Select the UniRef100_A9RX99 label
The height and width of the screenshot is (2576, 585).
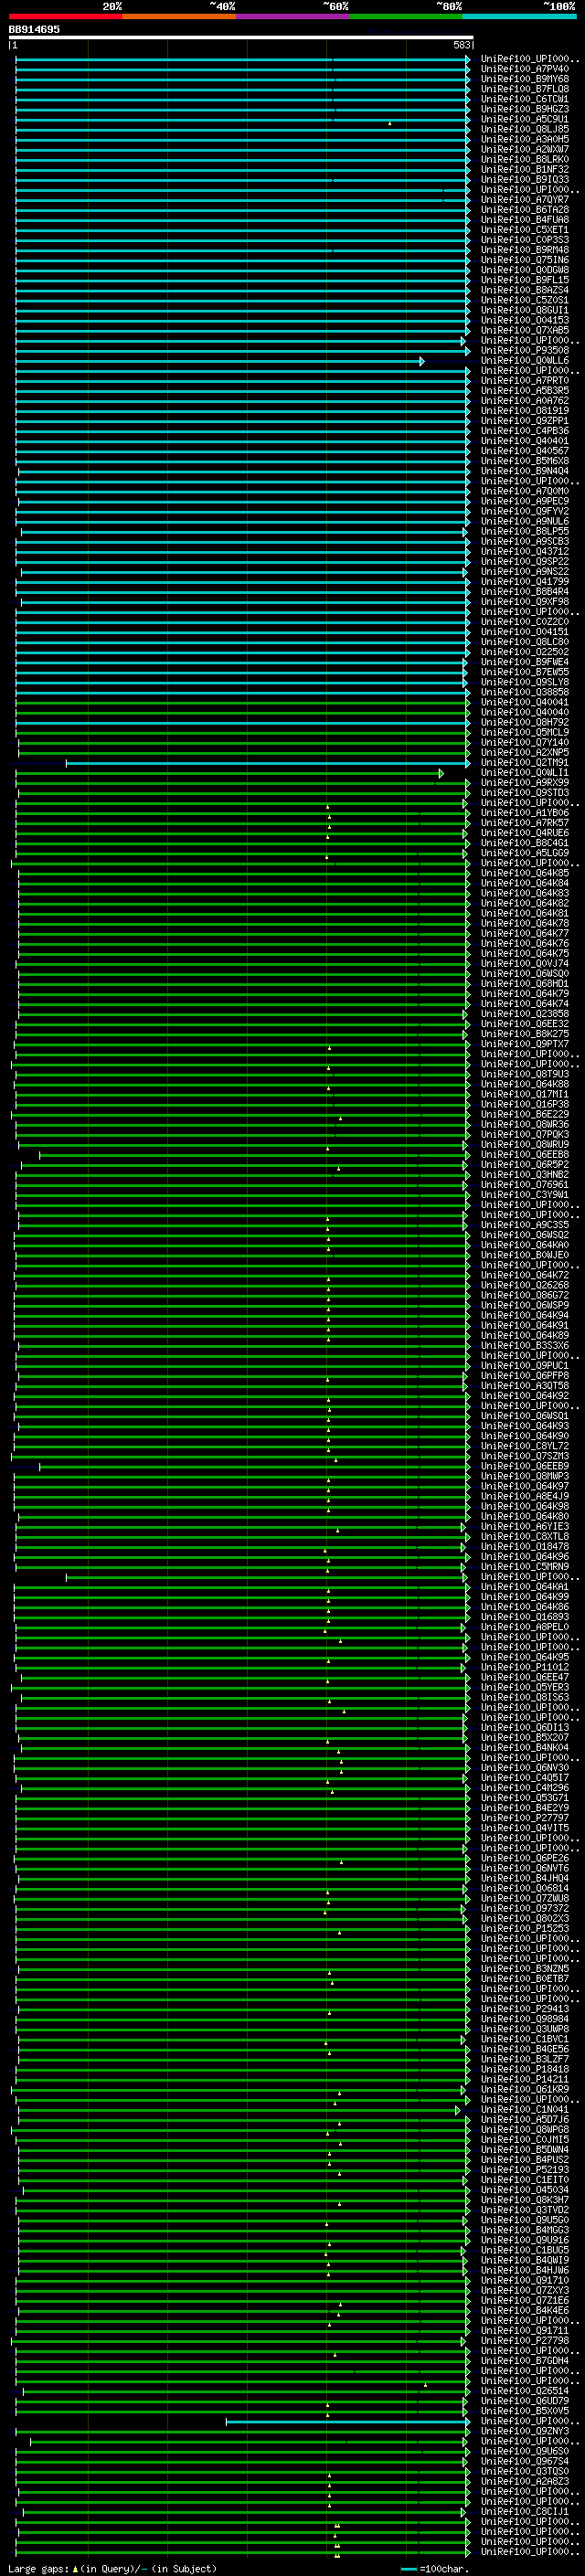pyautogui.click(x=525, y=782)
